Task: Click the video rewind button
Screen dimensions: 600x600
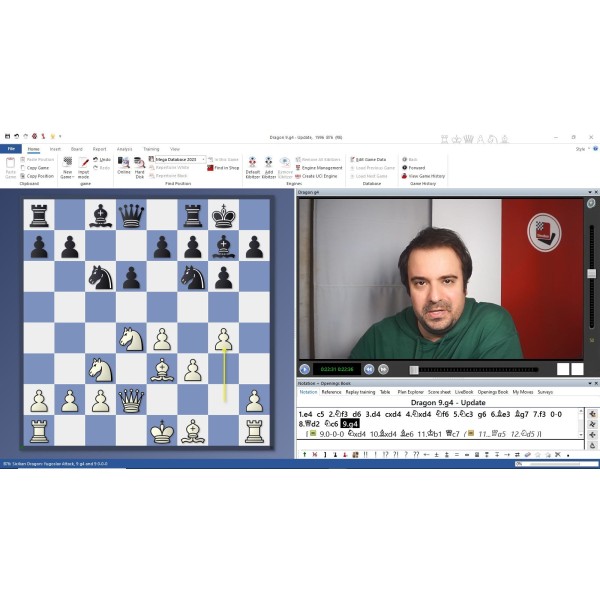Action: (x=369, y=369)
